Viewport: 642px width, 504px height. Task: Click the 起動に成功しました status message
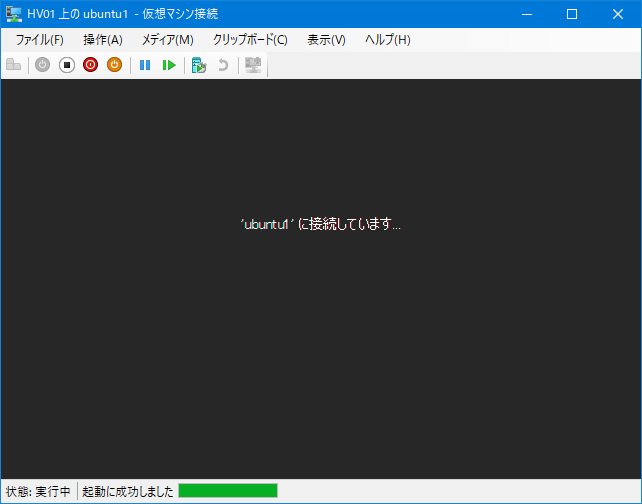tap(128, 491)
